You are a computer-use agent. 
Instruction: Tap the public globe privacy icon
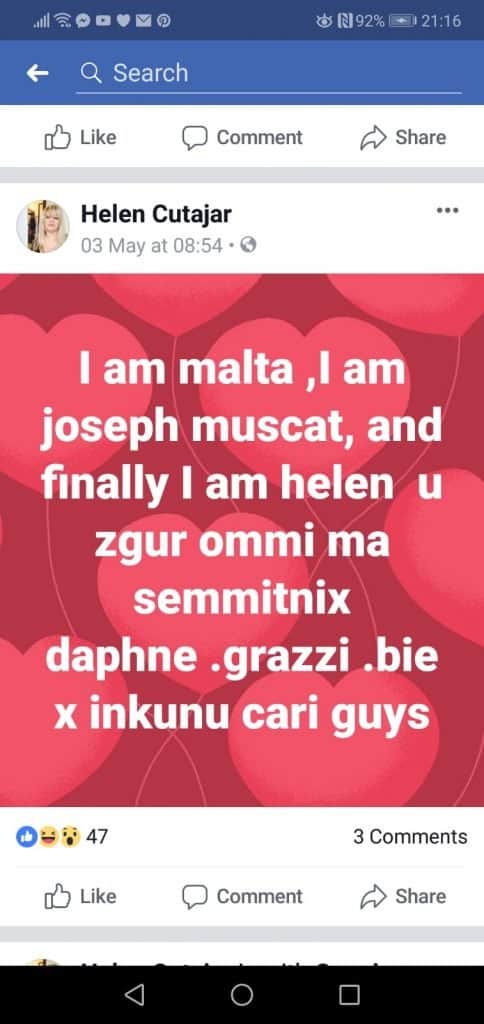tap(248, 246)
